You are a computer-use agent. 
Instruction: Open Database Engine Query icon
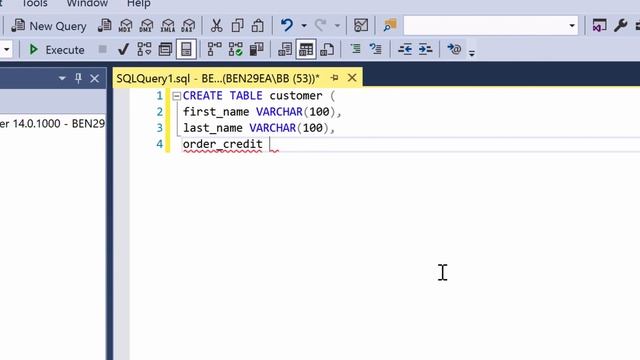[x=104, y=26]
